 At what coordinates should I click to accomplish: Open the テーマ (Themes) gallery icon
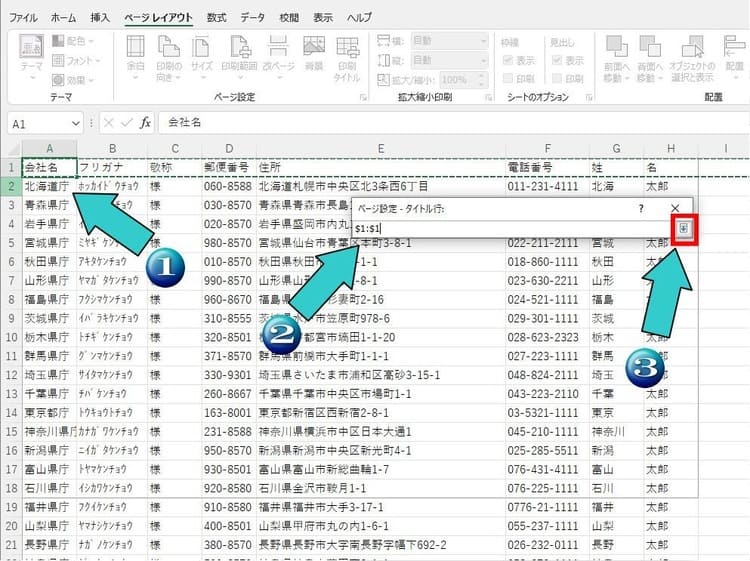click(x=32, y=47)
